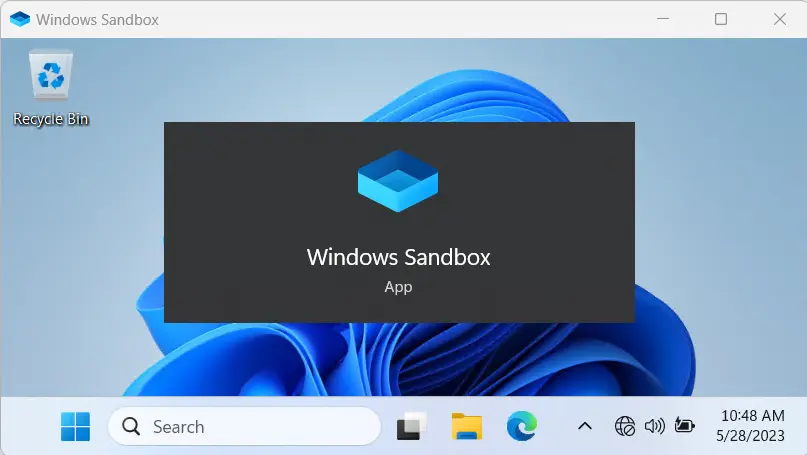This screenshot has height=455, width=807.
Task: Click the taskbar Search box
Action: (244, 427)
